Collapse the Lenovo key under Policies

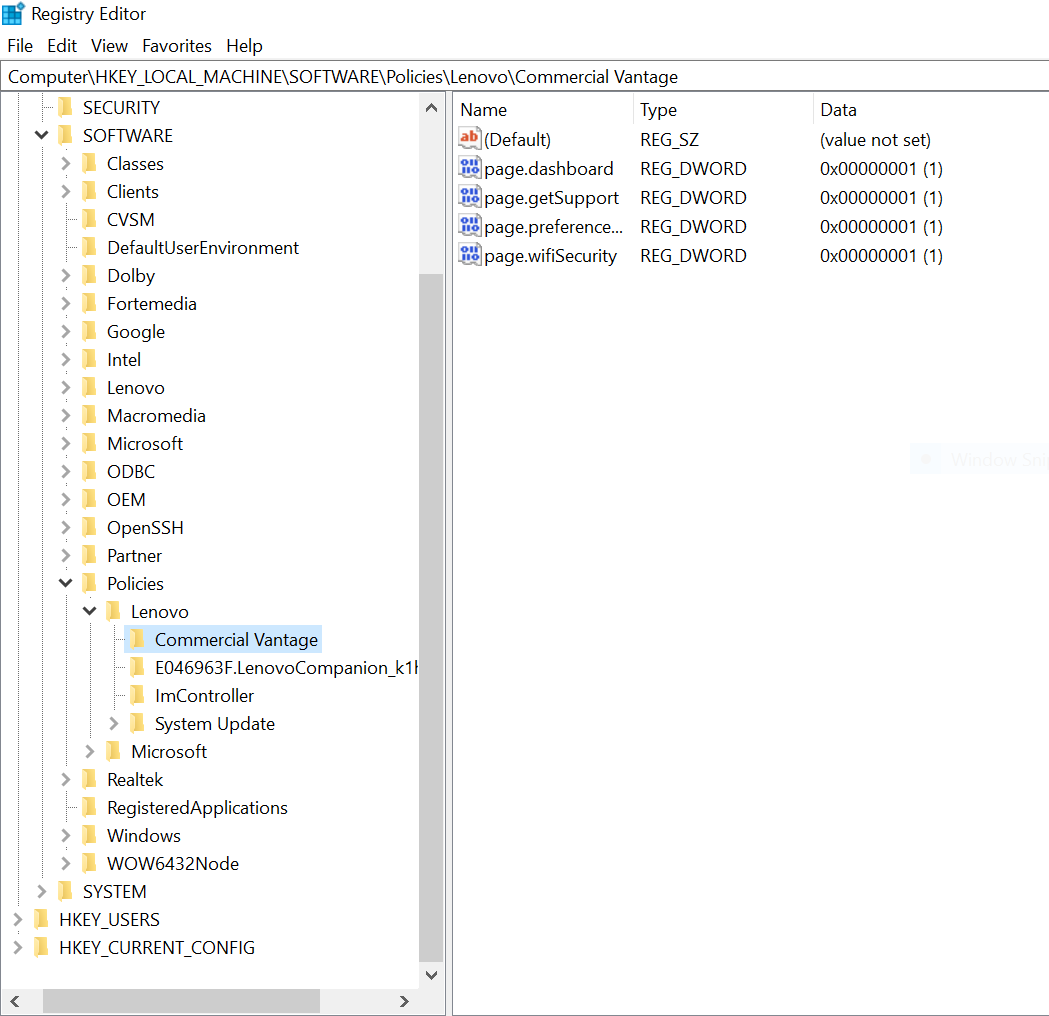90,611
